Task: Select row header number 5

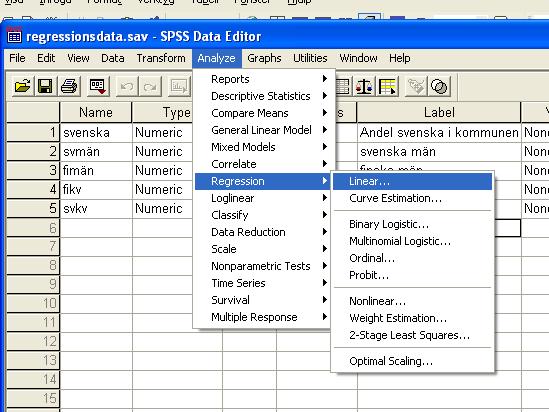Action: tap(33, 209)
